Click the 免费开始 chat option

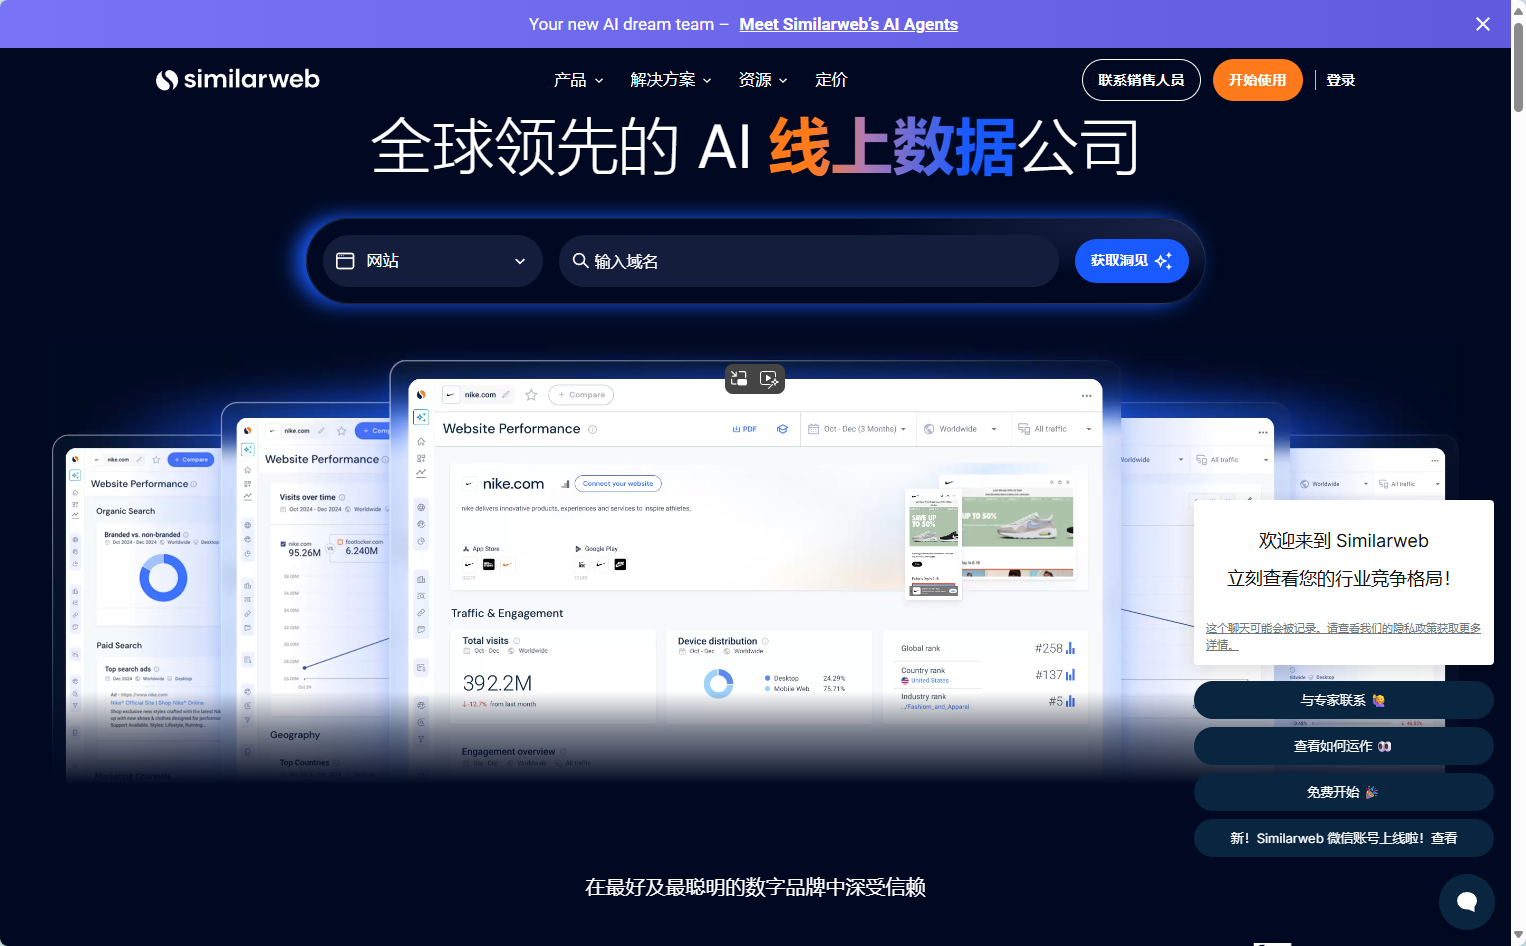pos(1343,792)
